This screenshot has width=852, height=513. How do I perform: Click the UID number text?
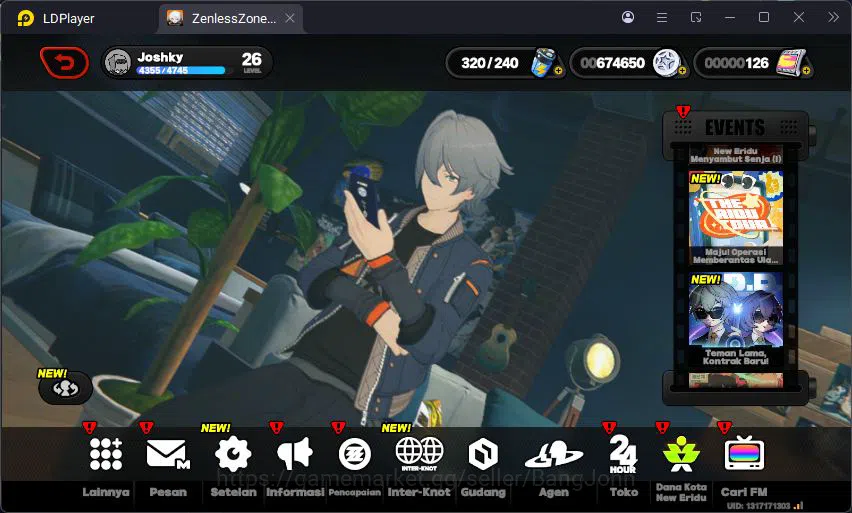(x=759, y=506)
